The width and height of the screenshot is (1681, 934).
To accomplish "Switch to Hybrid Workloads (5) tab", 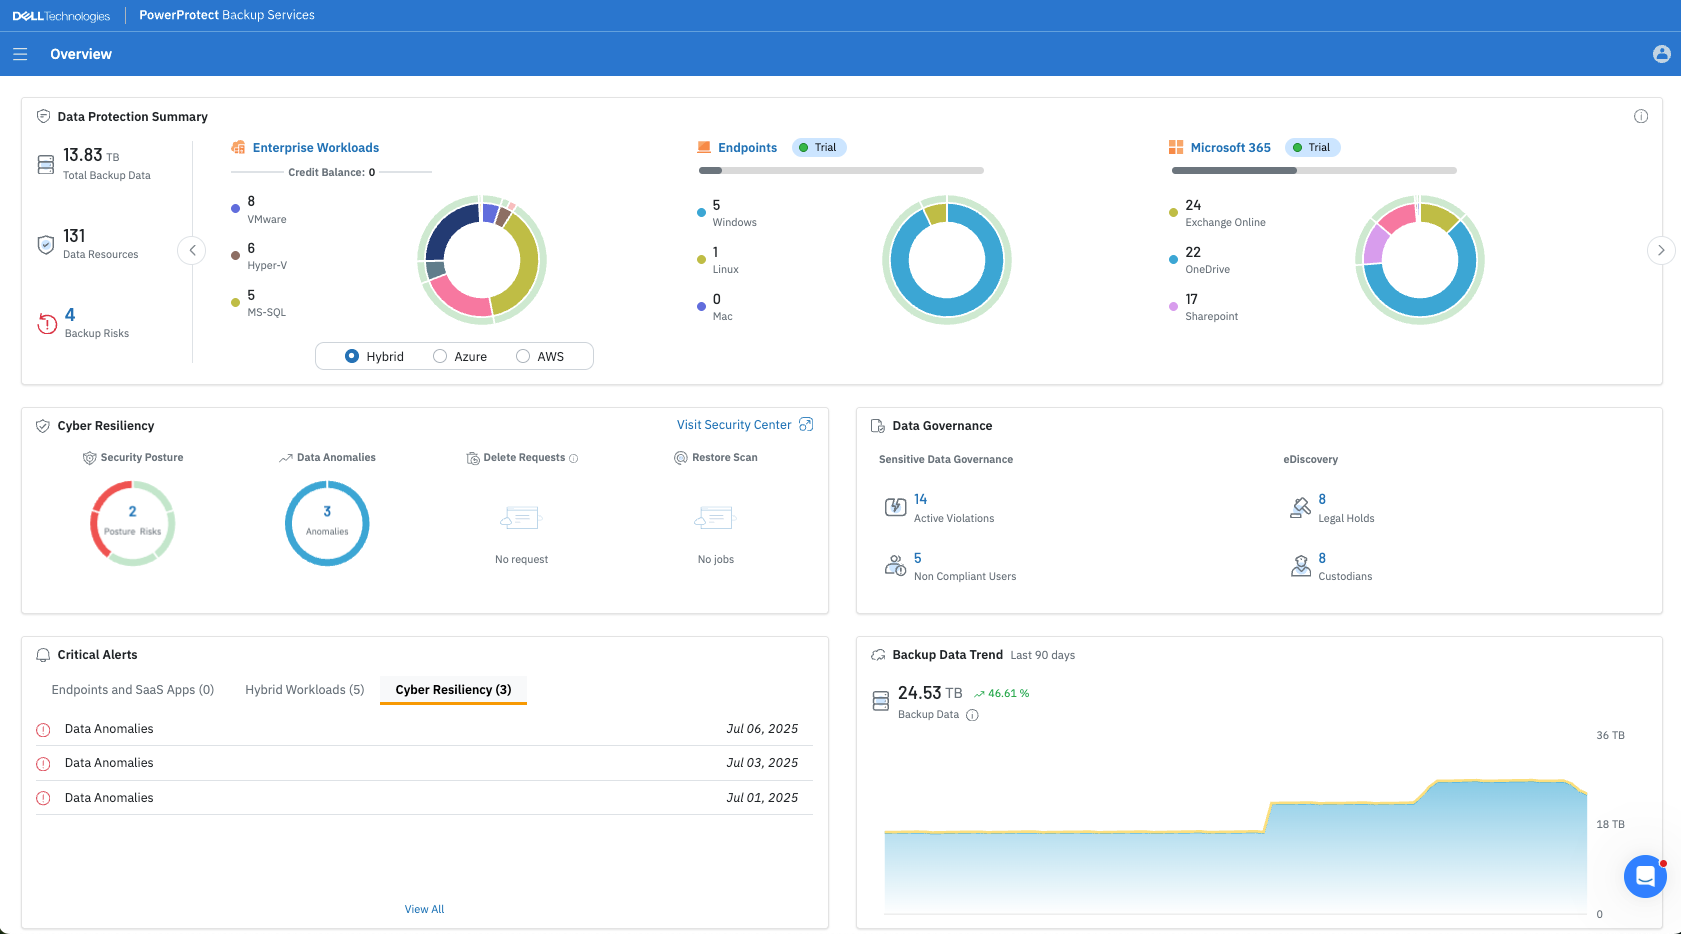I will [304, 690].
